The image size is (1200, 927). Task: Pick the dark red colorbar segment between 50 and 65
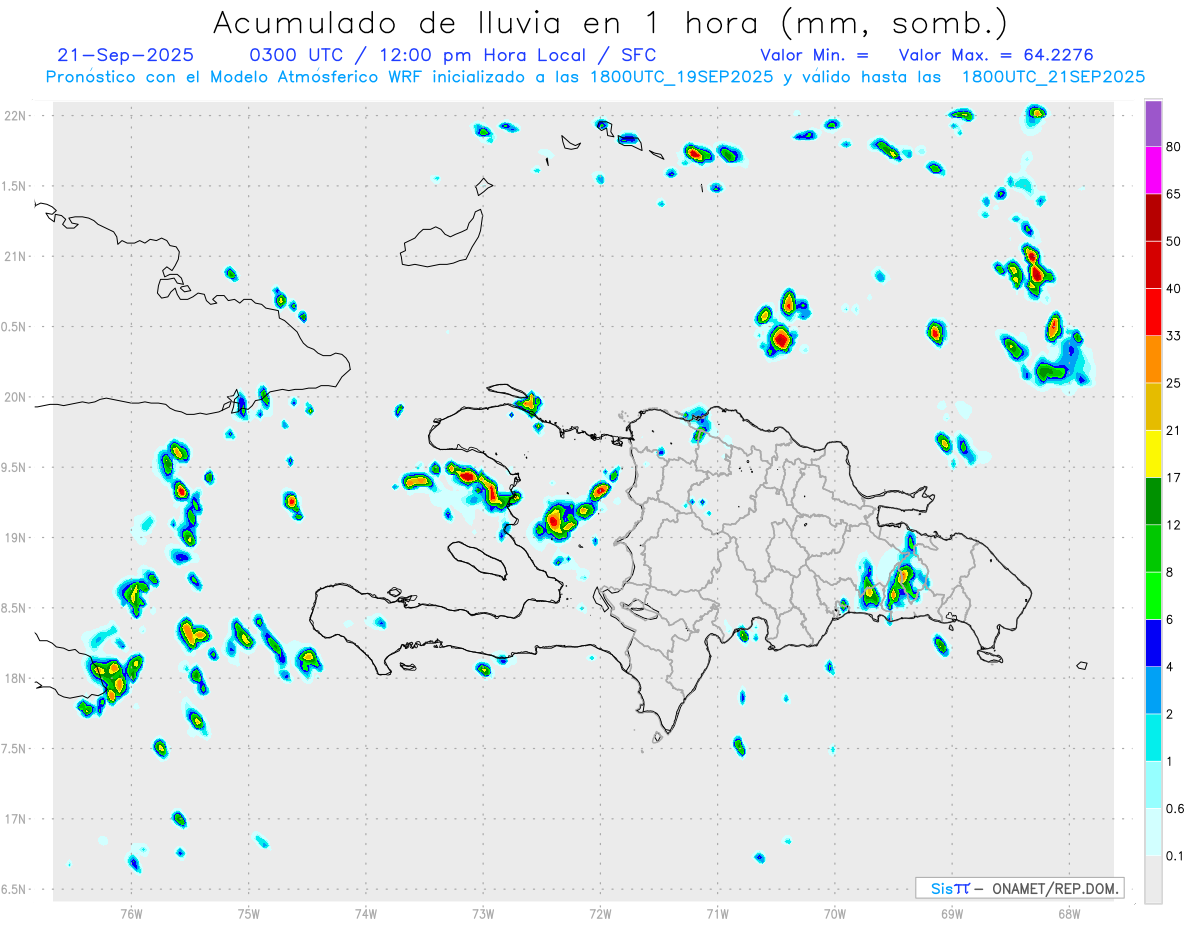coord(1153,217)
